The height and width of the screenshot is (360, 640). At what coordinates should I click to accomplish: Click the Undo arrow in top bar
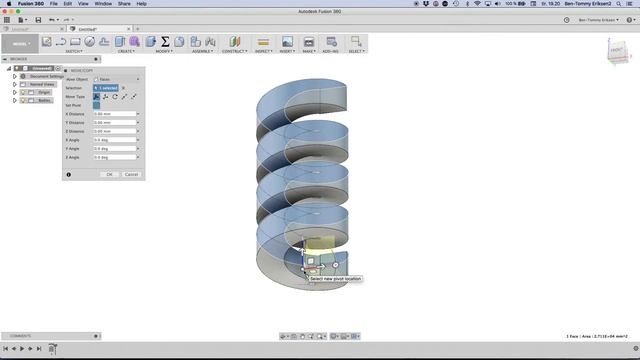point(51,20)
